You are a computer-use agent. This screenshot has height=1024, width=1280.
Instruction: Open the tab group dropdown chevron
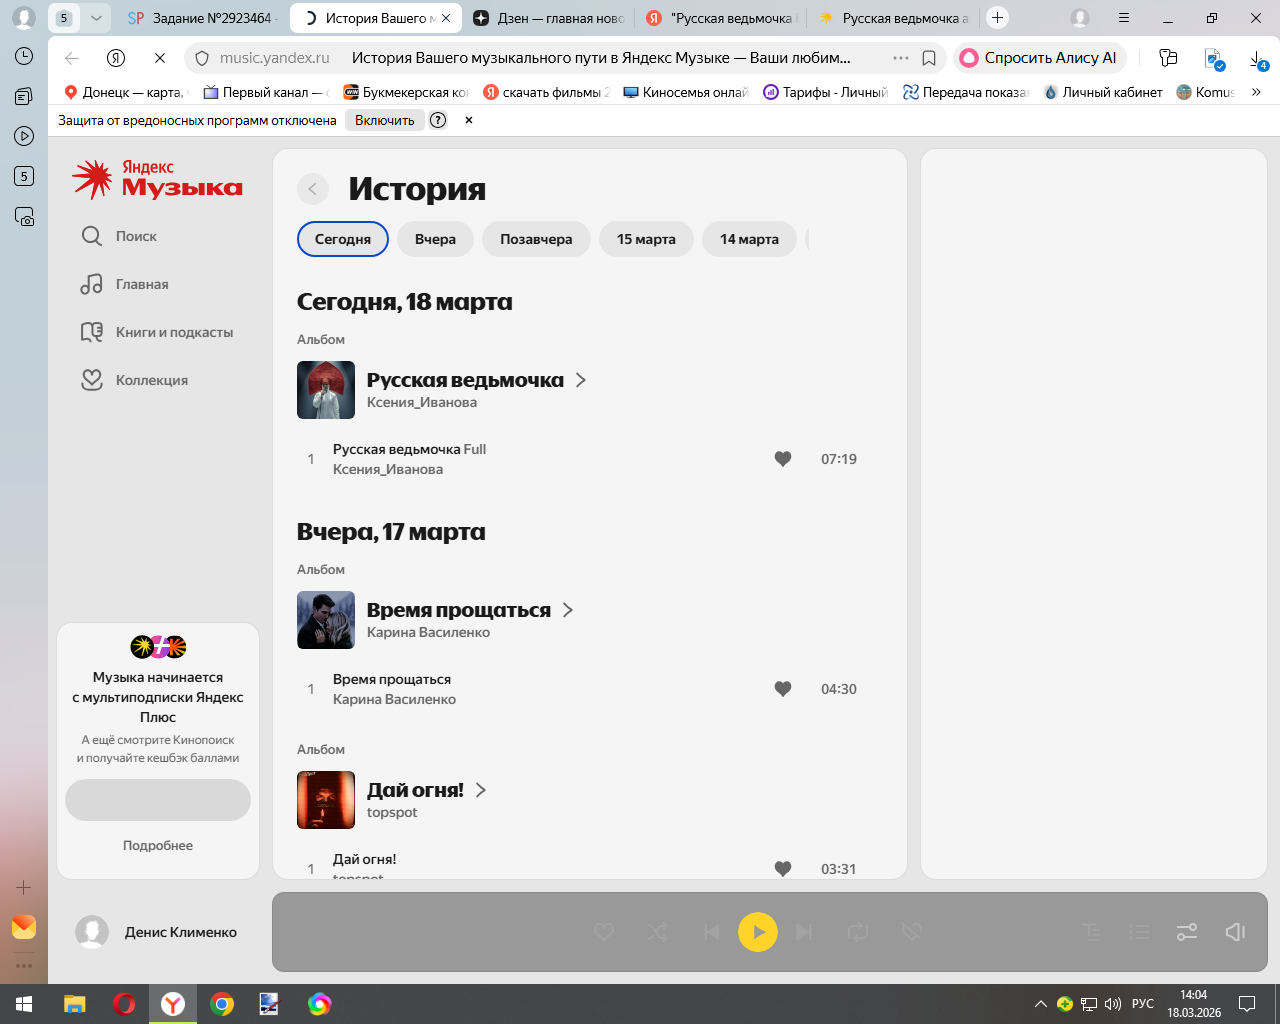pyautogui.click(x=96, y=18)
